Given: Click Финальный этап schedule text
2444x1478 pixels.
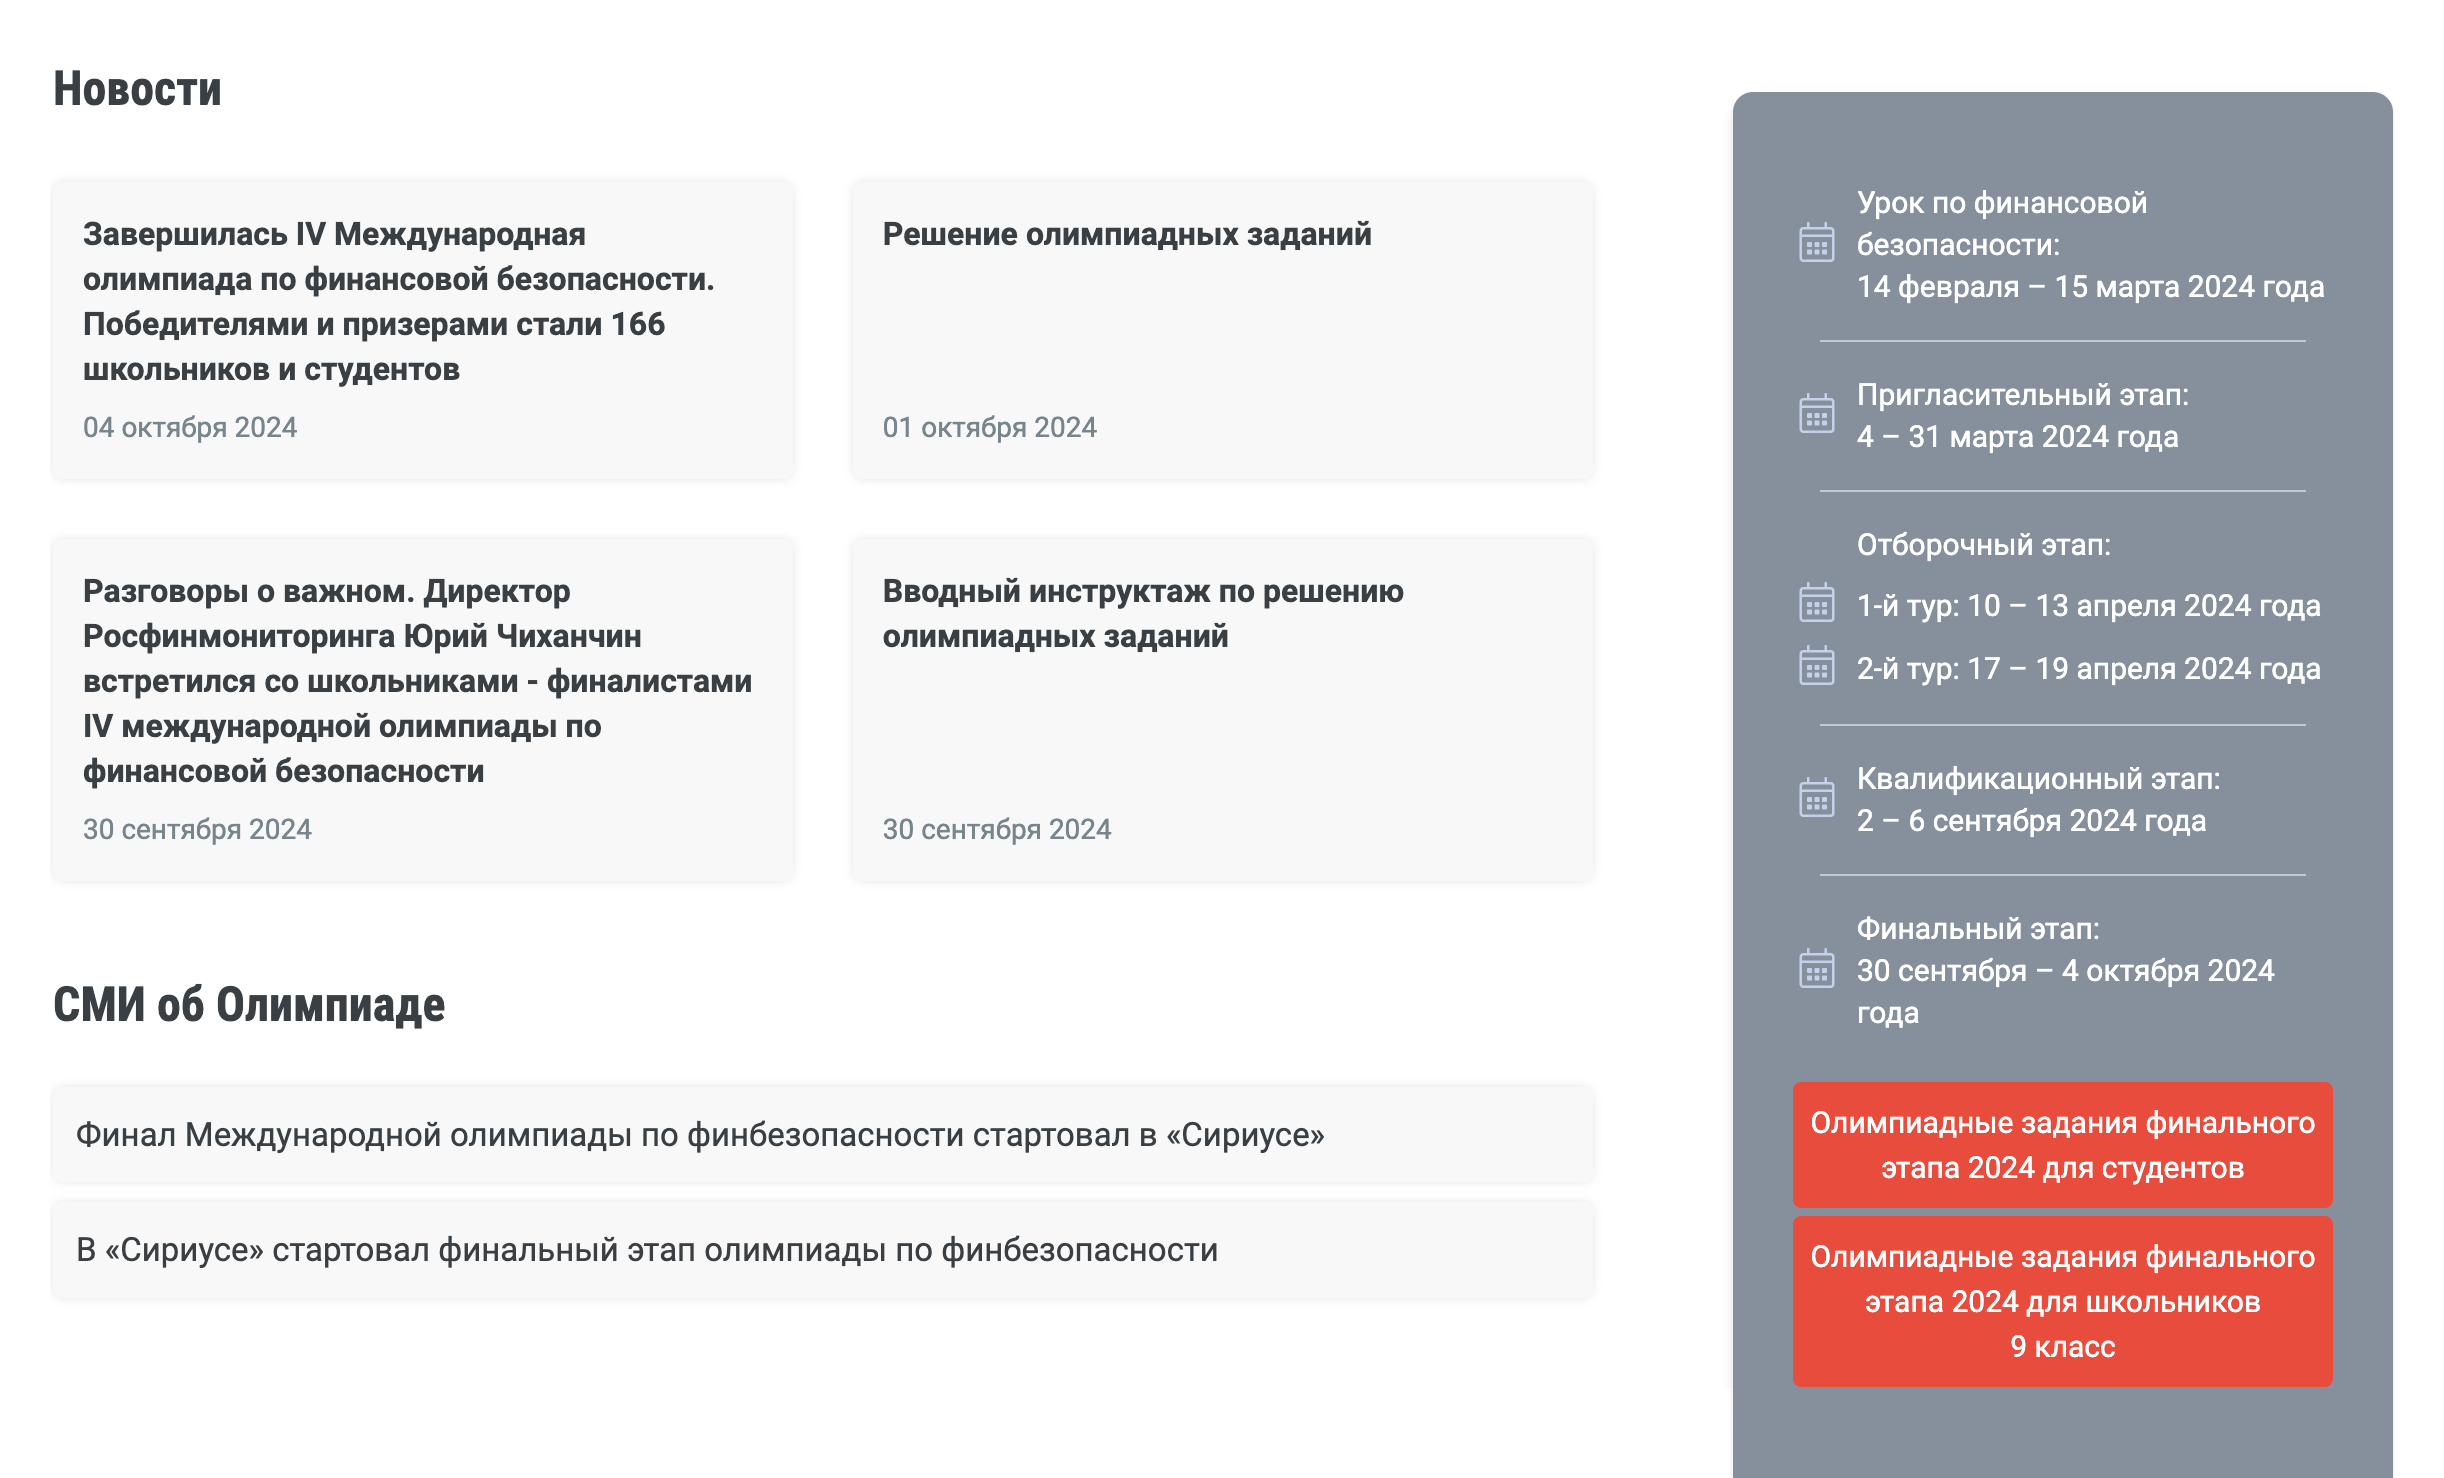Looking at the screenshot, I should tap(2065, 971).
